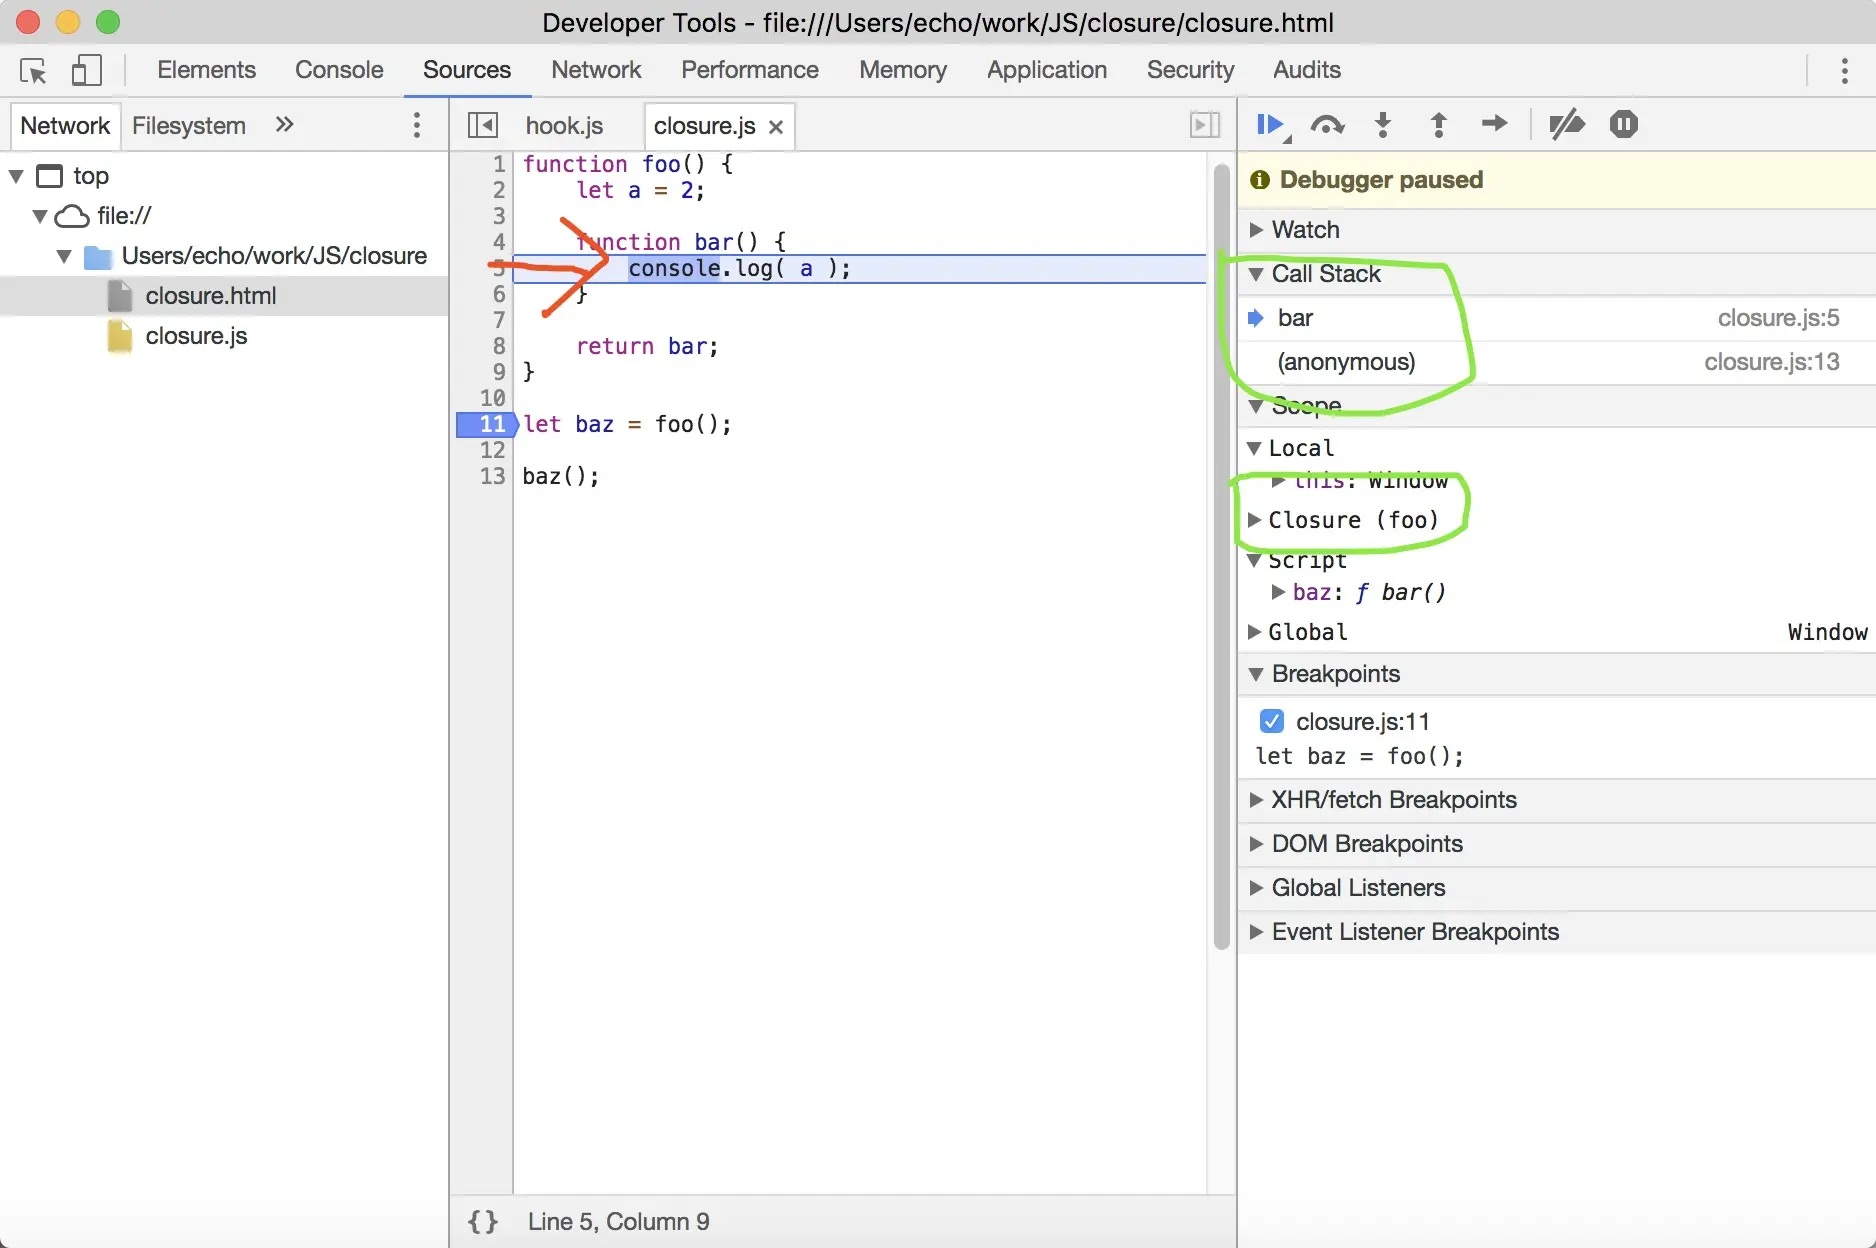
Task: Hide the file navigator sidebar
Action: [483, 125]
